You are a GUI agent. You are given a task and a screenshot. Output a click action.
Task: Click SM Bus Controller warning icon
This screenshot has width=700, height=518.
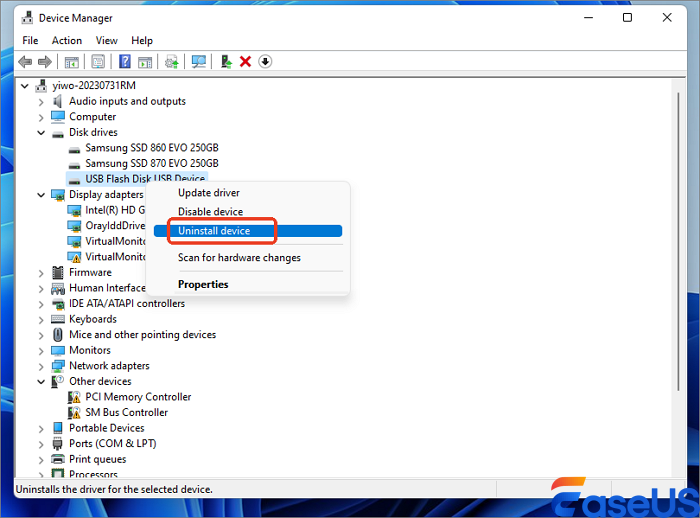tap(74, 413)
